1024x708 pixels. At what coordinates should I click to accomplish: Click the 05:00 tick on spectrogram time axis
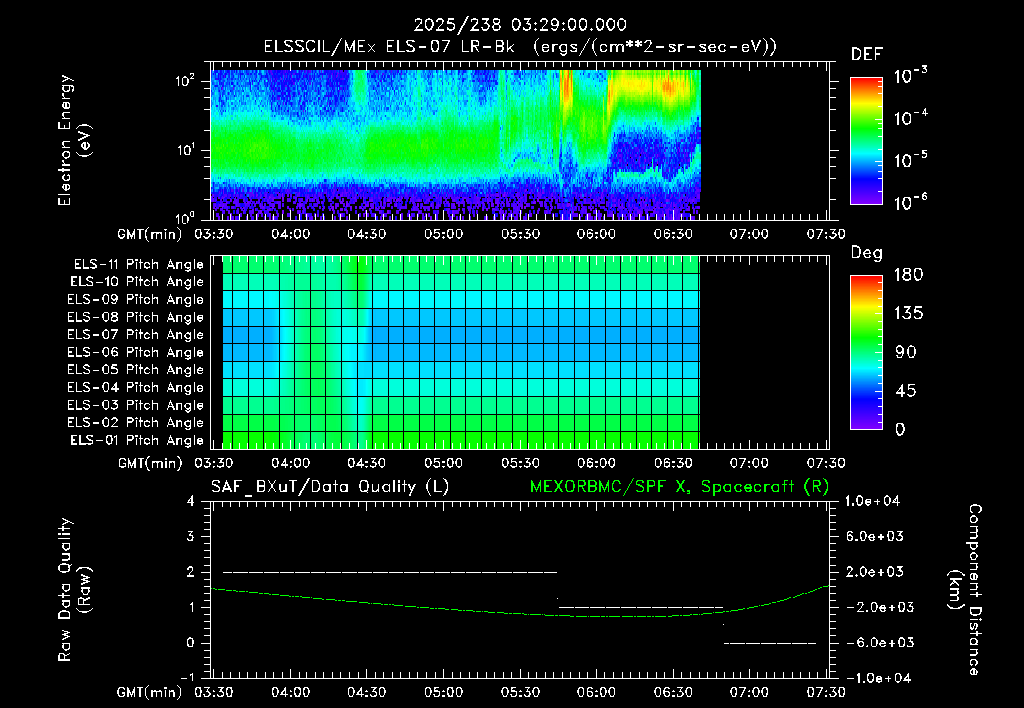443,234
